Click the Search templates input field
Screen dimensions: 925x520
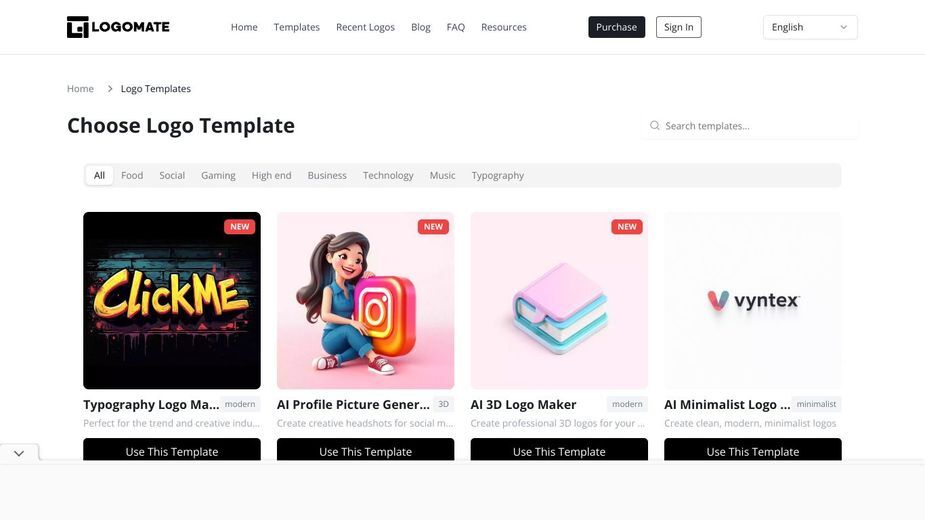pos(749,126)
